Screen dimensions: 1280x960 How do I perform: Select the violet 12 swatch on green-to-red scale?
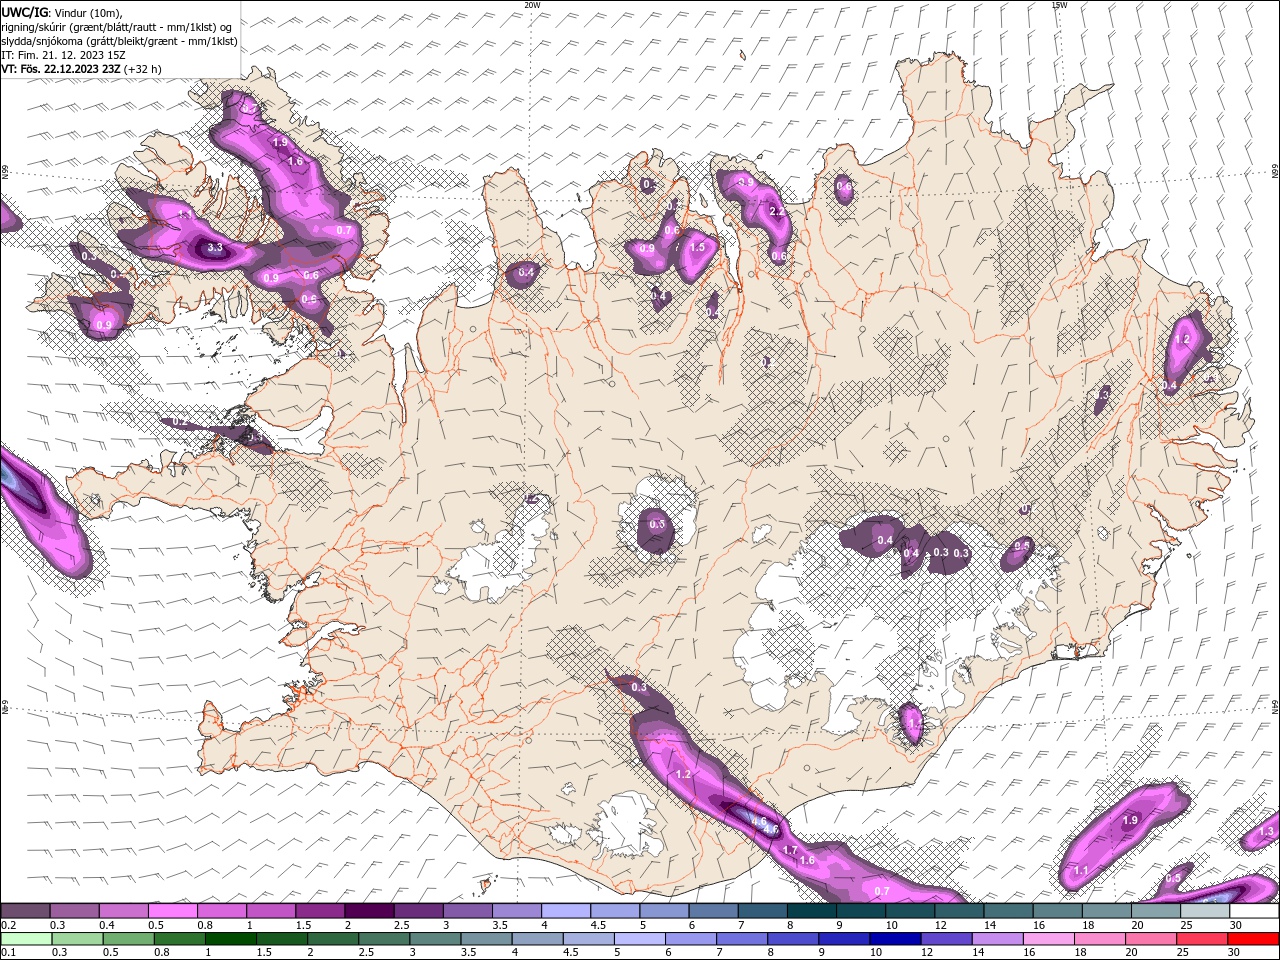[x=947, y=939]
